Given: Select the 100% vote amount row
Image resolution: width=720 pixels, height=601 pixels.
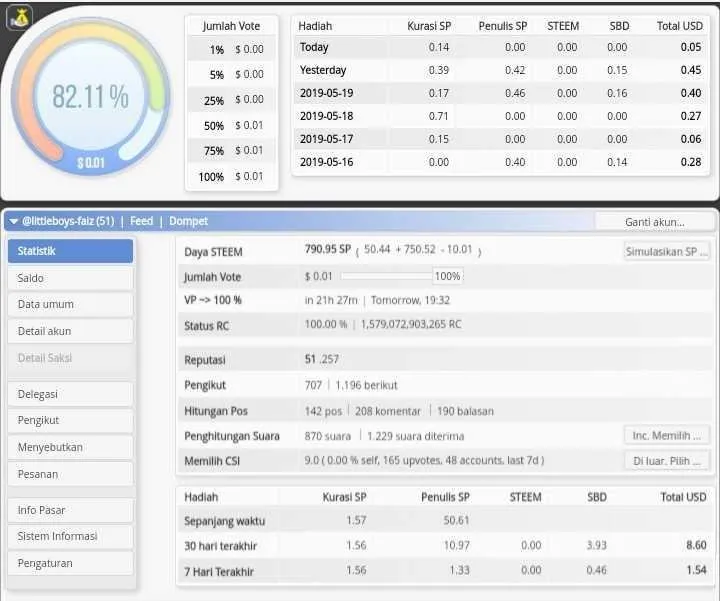Looking at the screenshot, I should [232, 176].
